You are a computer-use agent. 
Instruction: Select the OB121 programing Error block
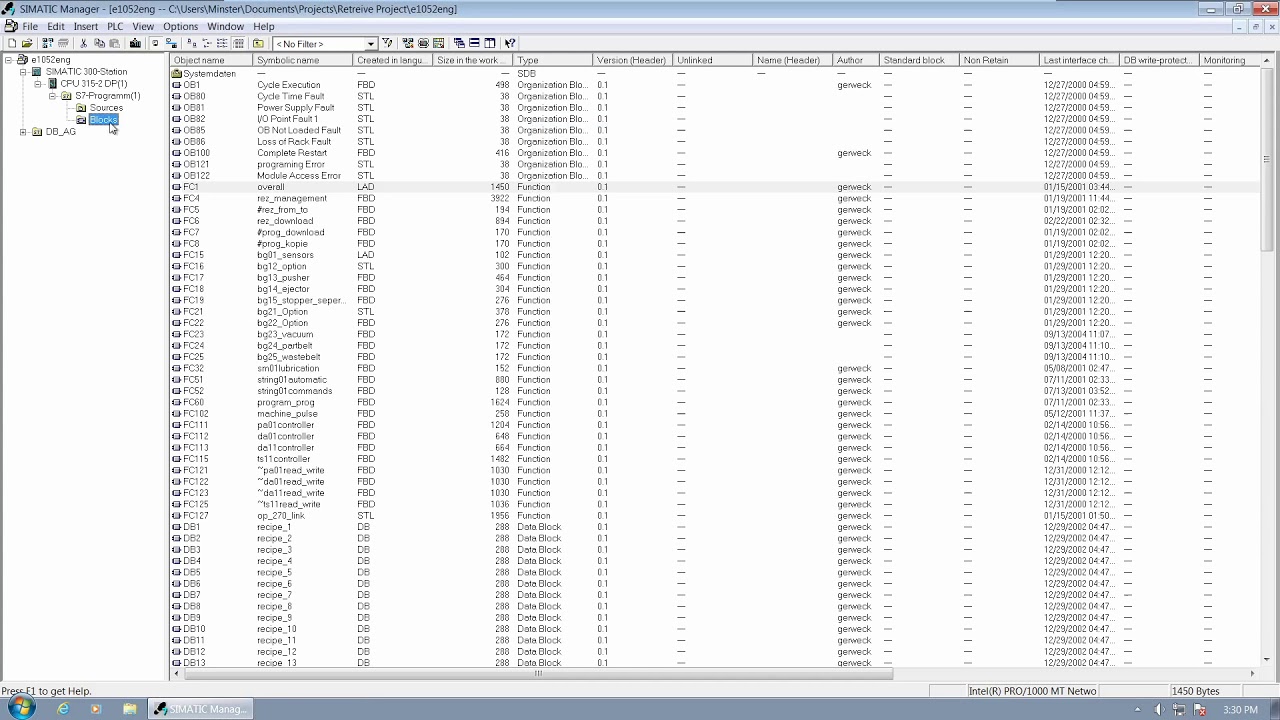pyautogui.click(x=715, y=164)
